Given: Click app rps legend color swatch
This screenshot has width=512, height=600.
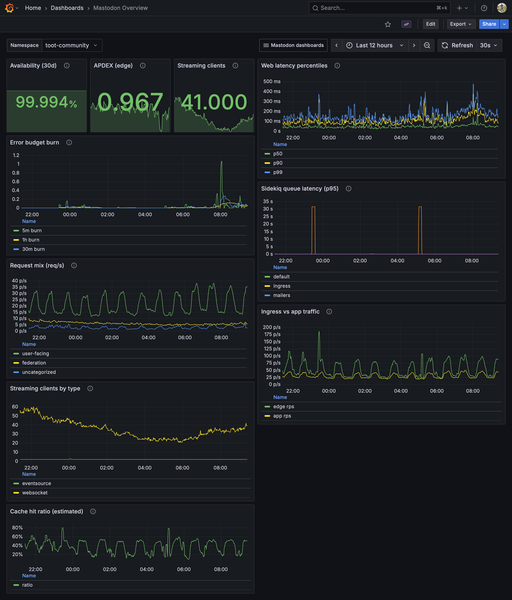Looking at the screenshot, I should (267, 416).
